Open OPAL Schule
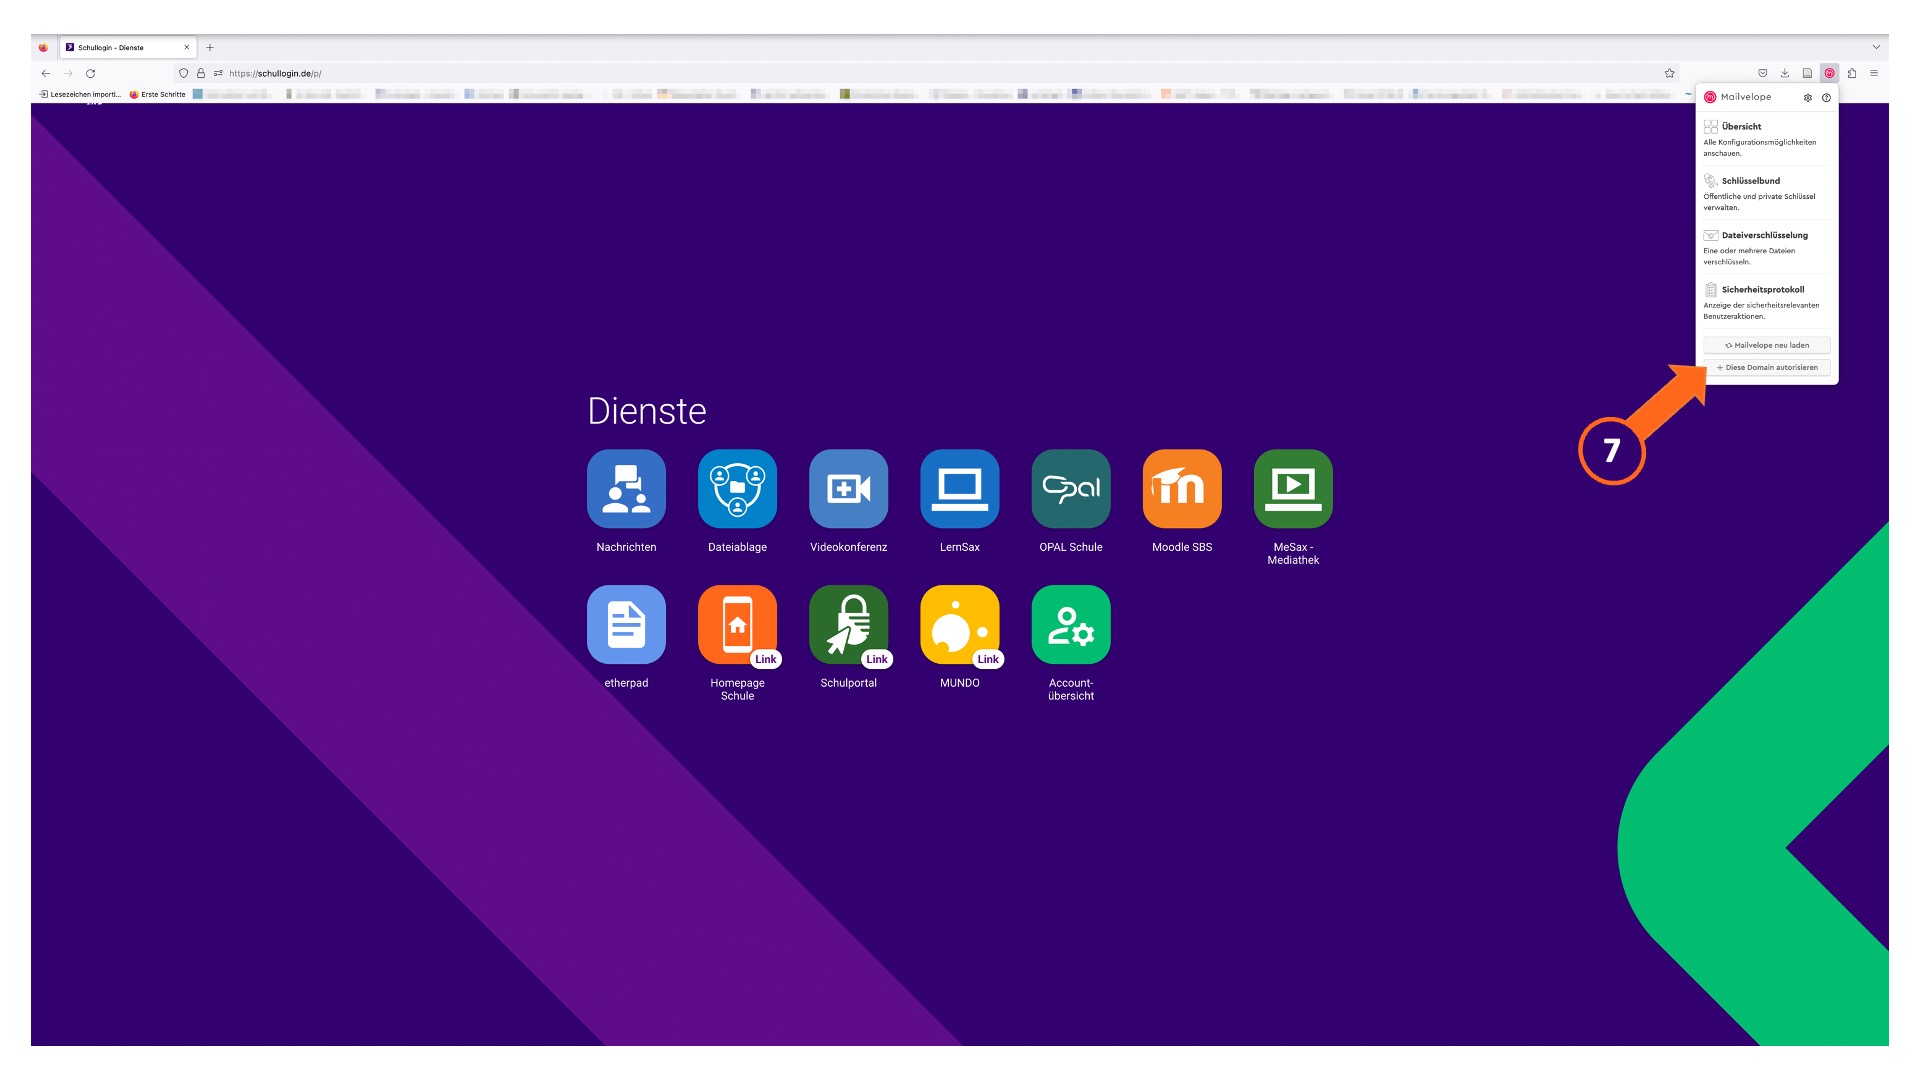1920x1080 pixels. [1070, 489]
